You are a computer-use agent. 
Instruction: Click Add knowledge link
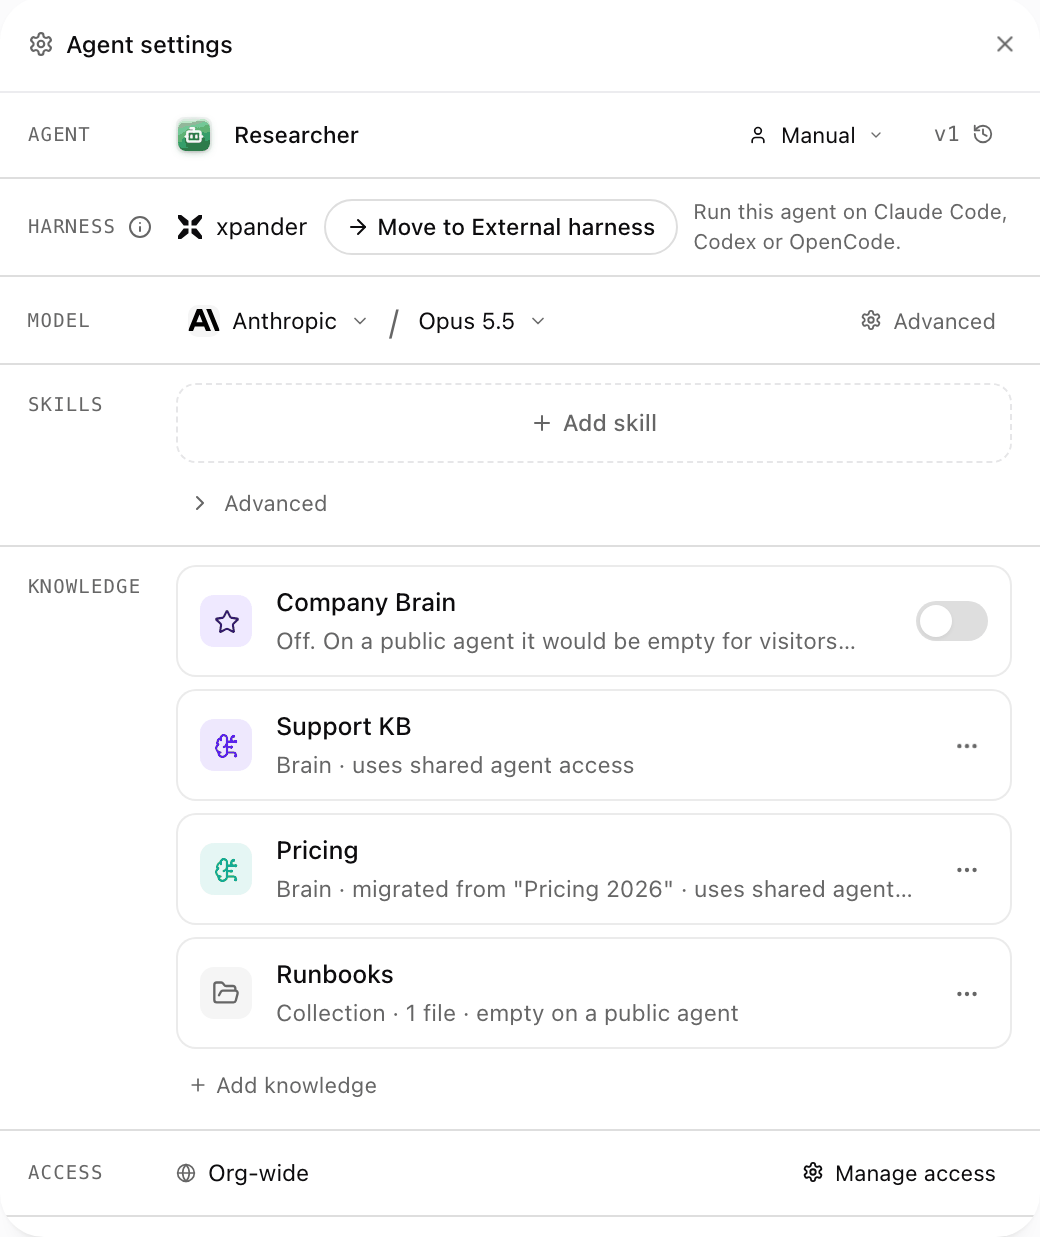(x=284, y=1085)
